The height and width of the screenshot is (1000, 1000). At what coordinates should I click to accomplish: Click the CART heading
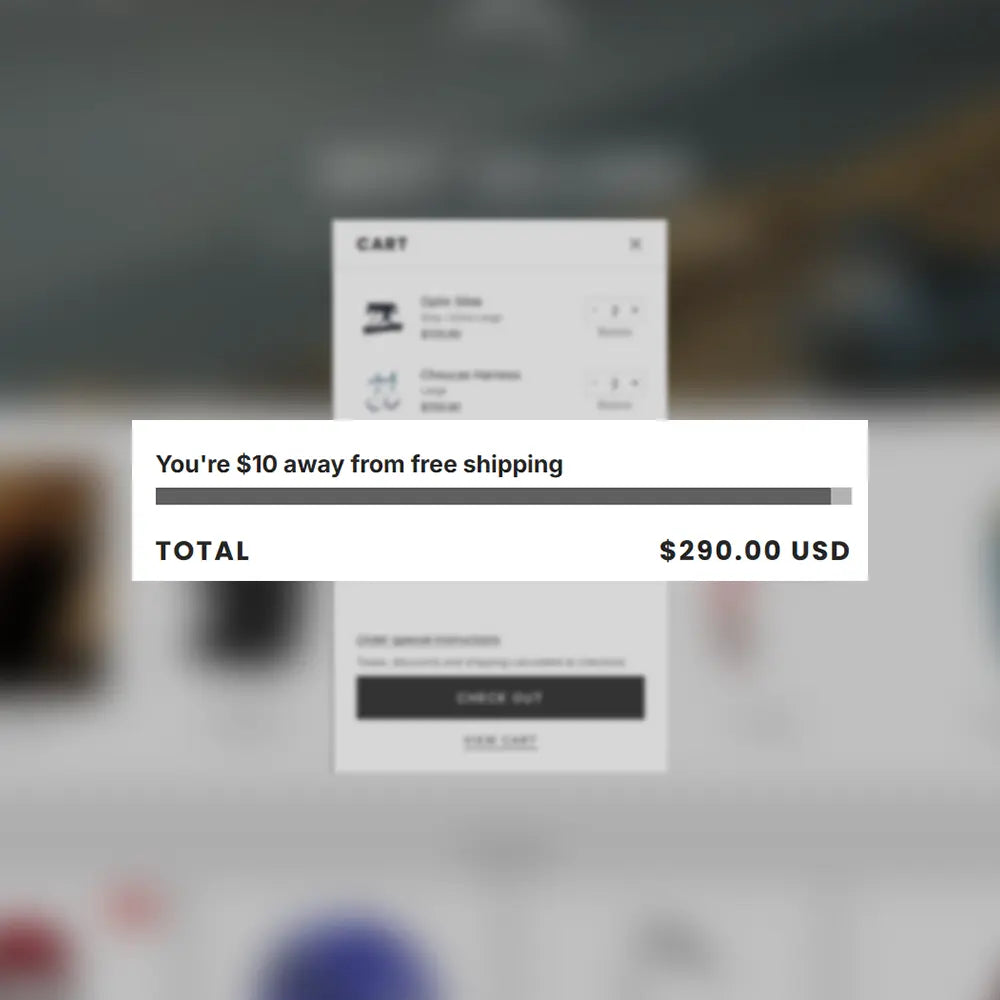tap(381, 244)
